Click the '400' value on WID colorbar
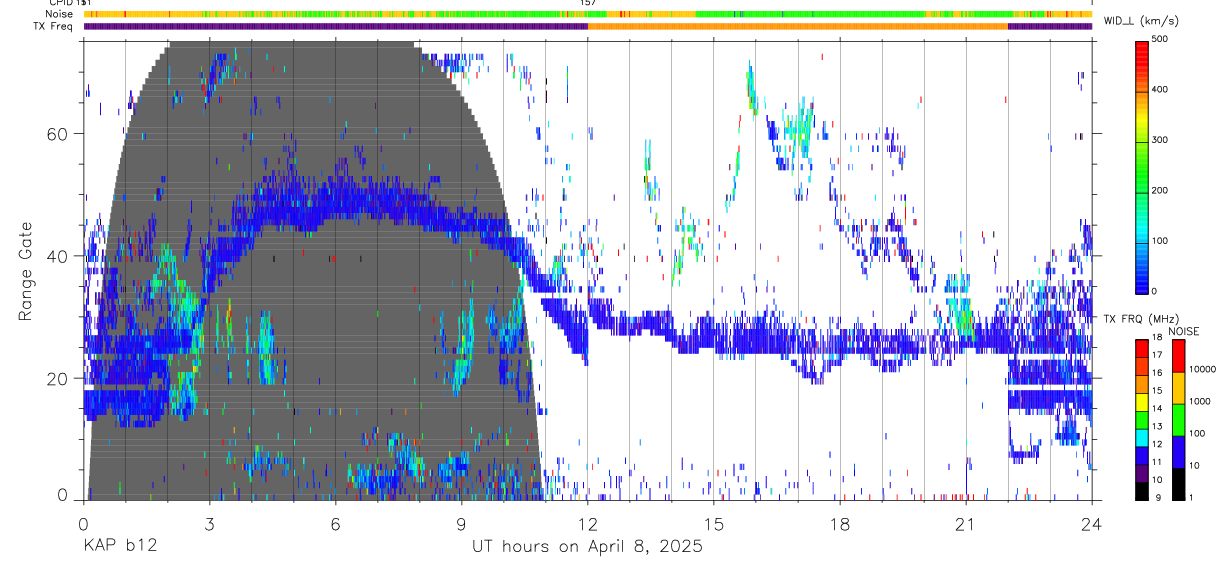Image resolution: width=1228 pixels, height=567 pixels. click(x=1160, y=90)
